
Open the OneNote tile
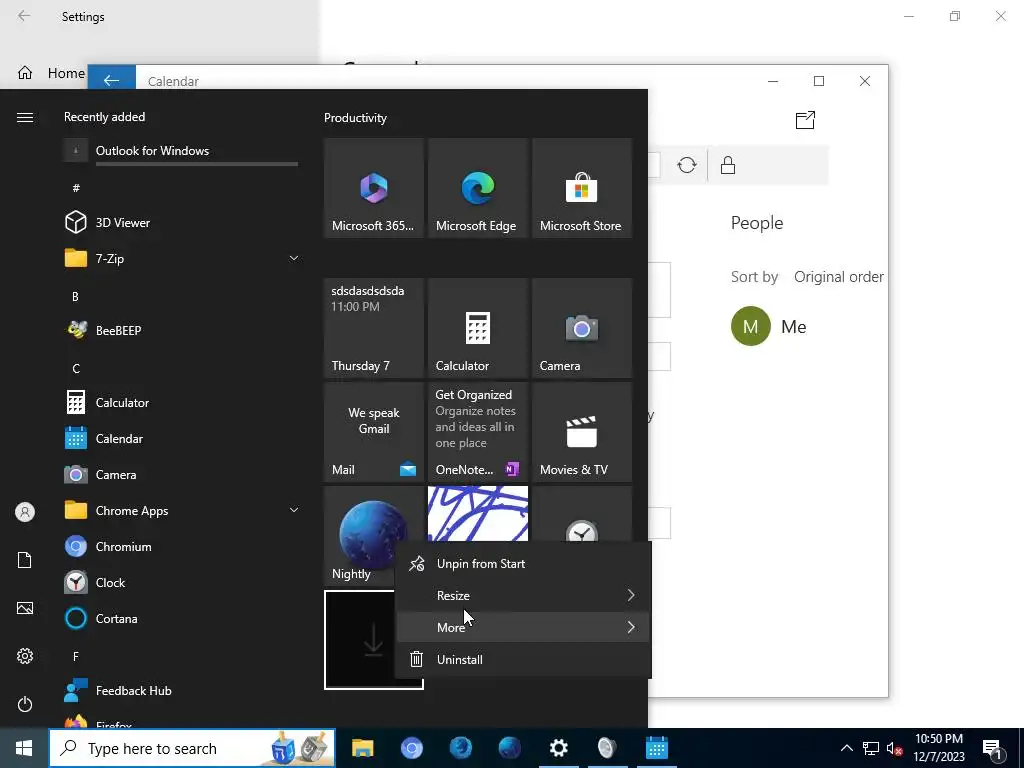pyautogui.click(x=477, y=432)
